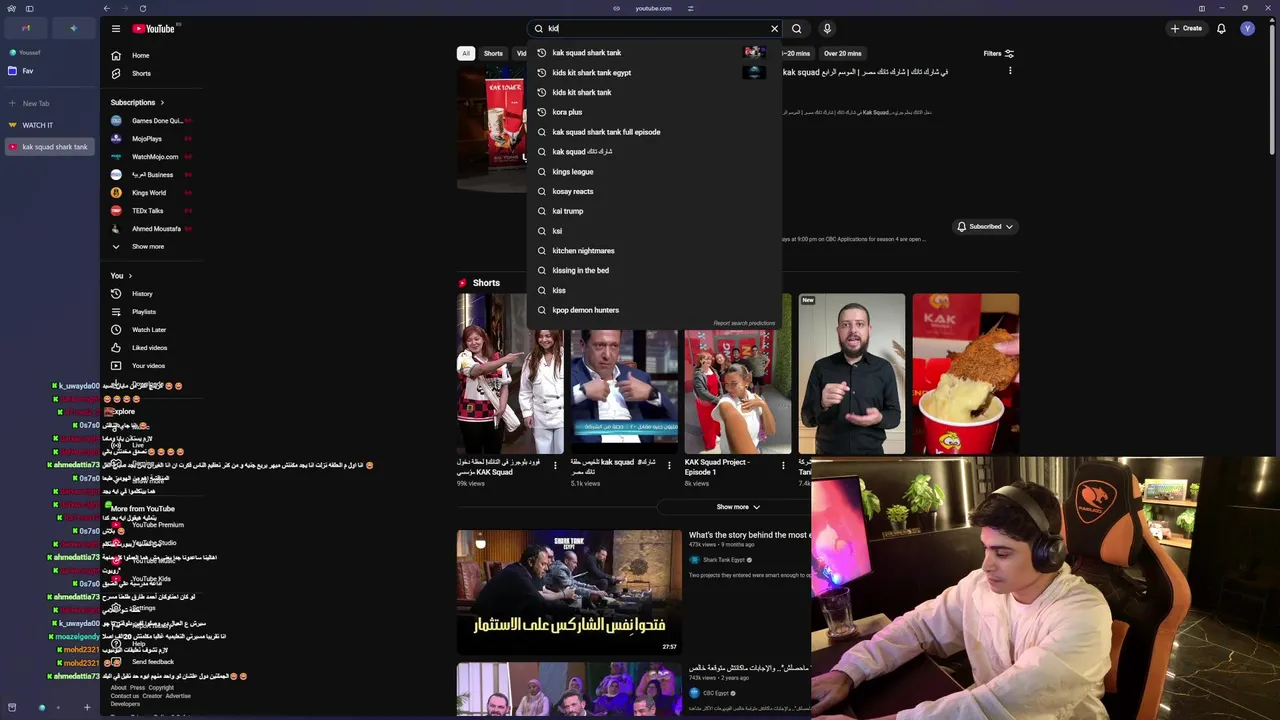Screen dimensions: 1280x720
Task: Click the Create button
Action: (x=1186, y=28)
